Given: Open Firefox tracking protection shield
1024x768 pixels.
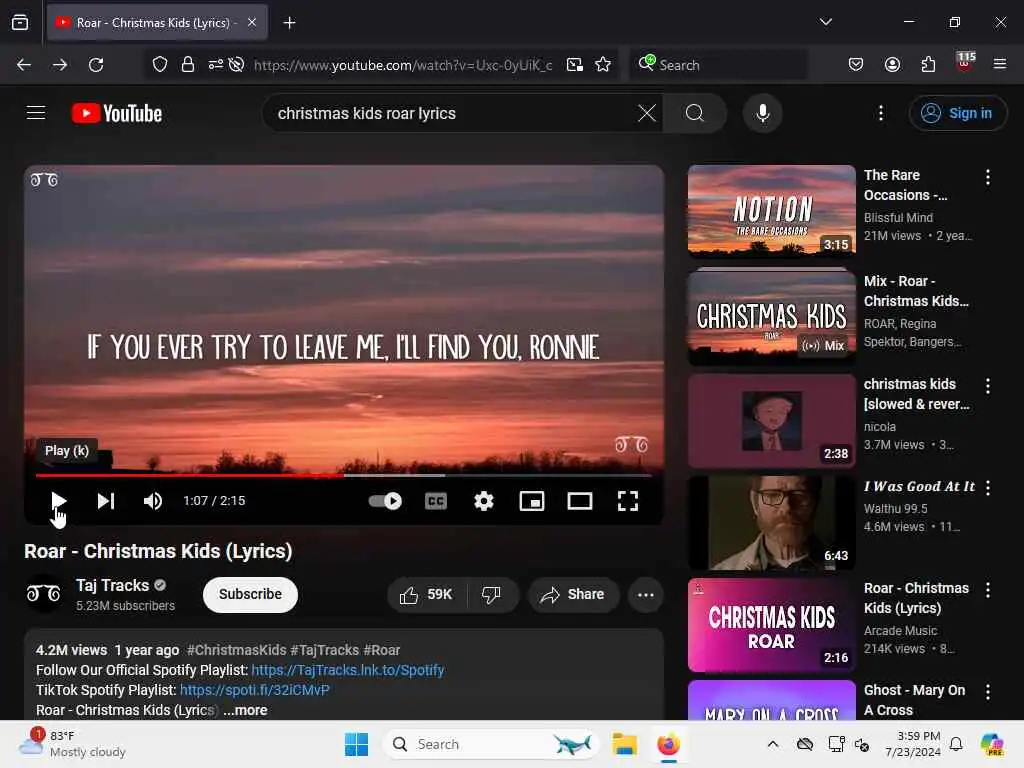Looking at the screenshot, I should pos(160,65).
